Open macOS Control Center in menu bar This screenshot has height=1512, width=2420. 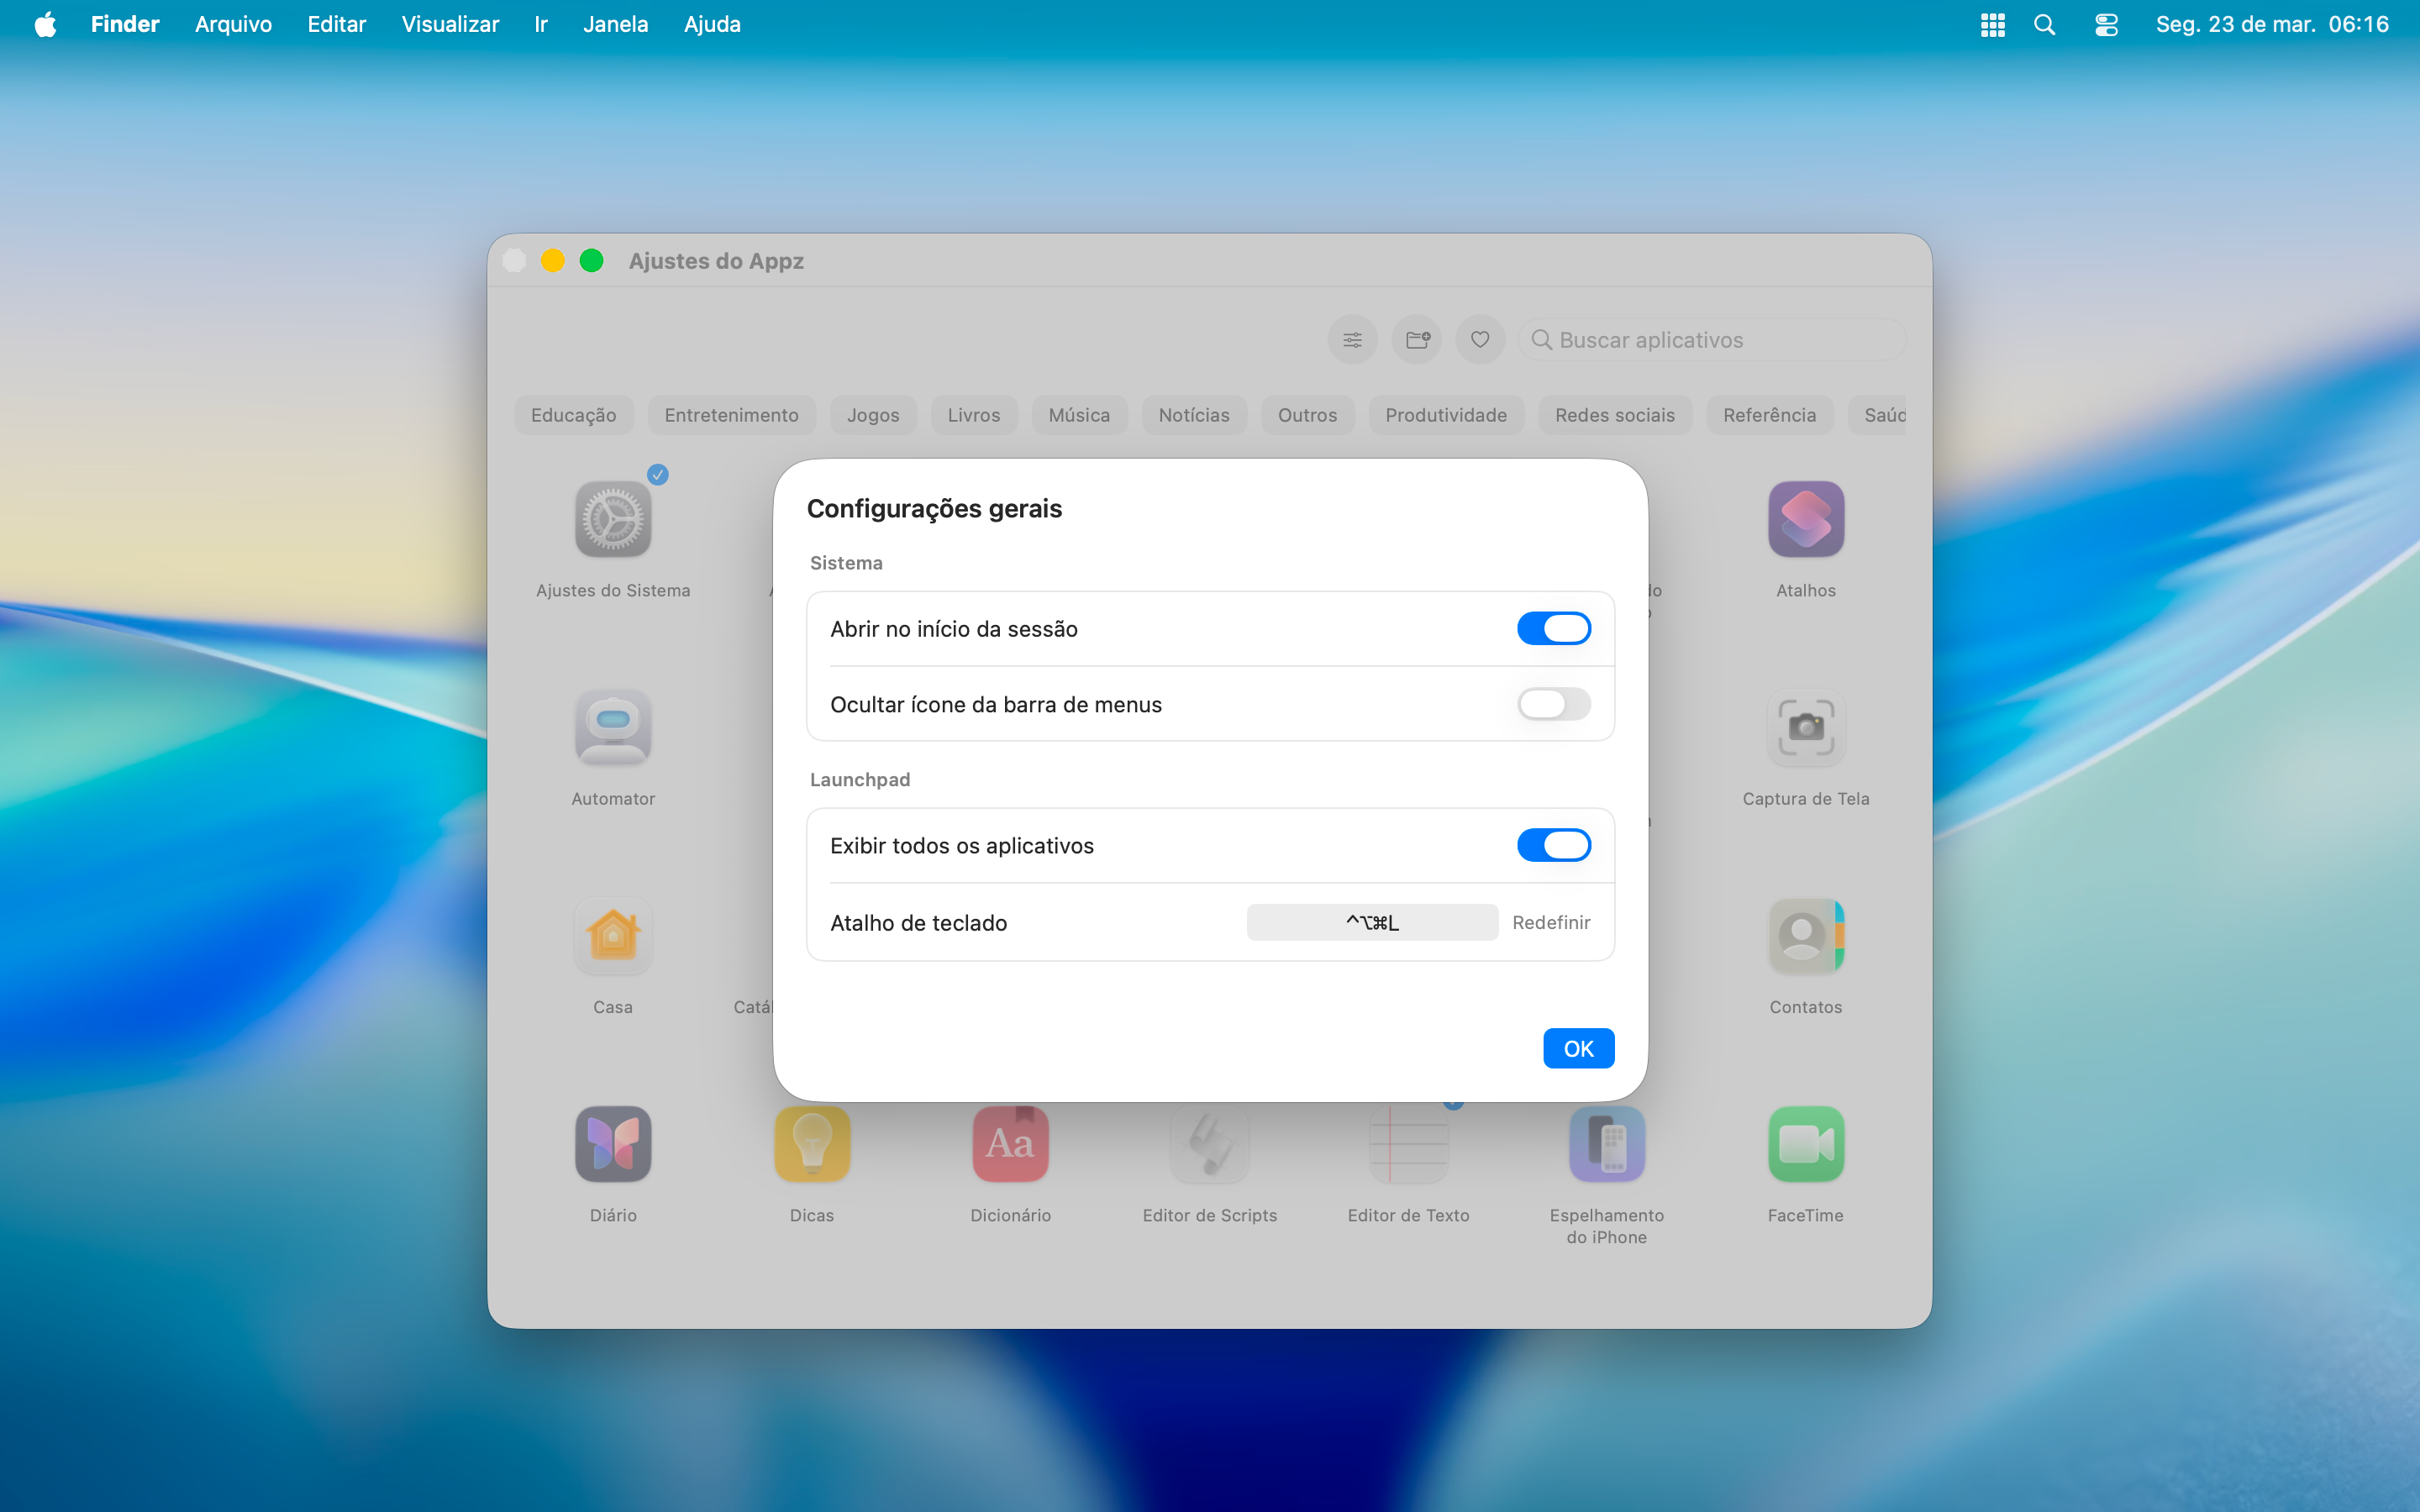pos(2106,25)
